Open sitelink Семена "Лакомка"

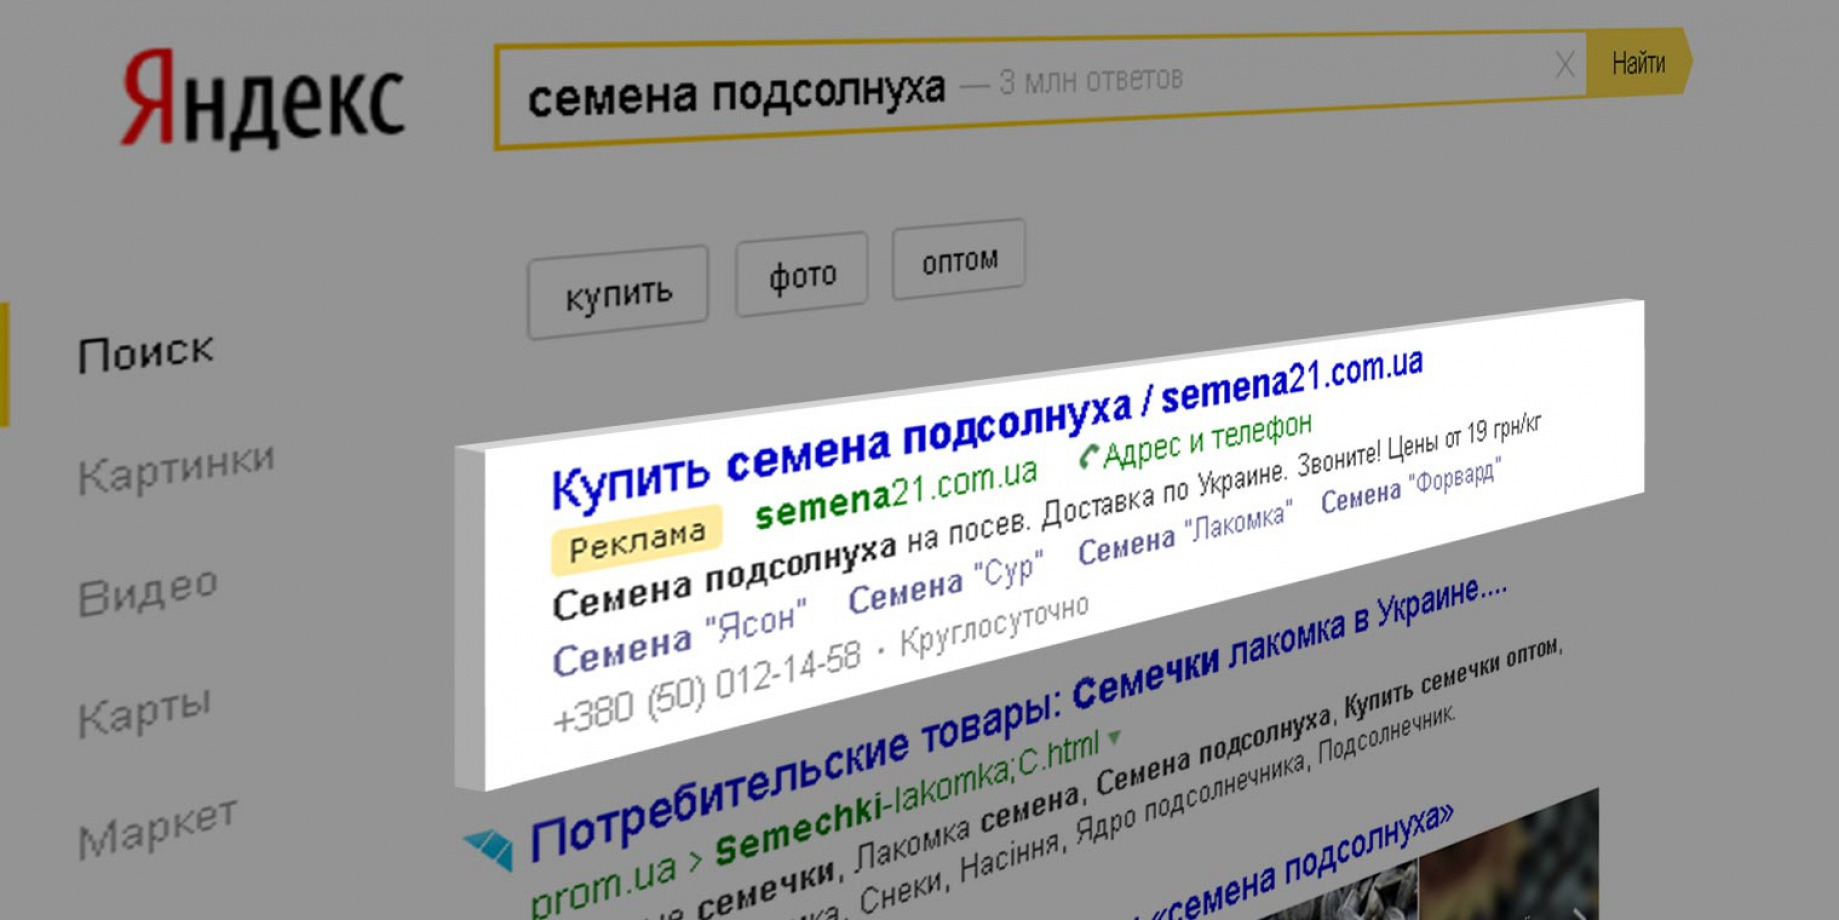(1185, 533)
